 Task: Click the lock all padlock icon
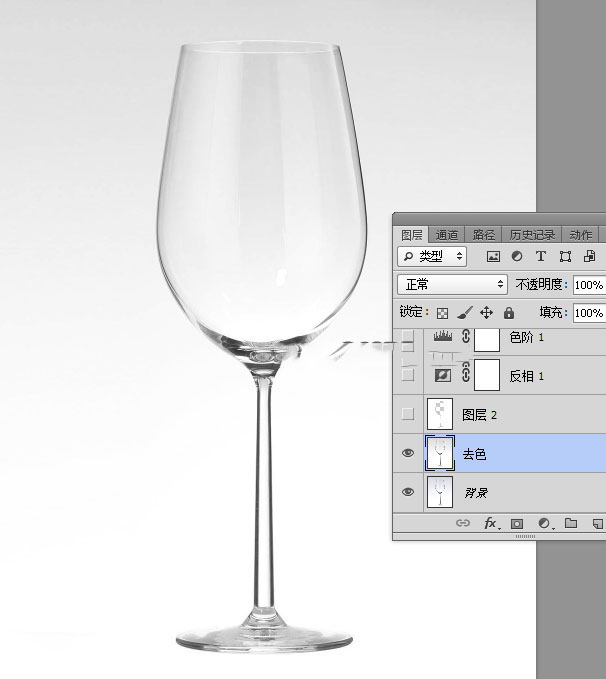(509, 313)
